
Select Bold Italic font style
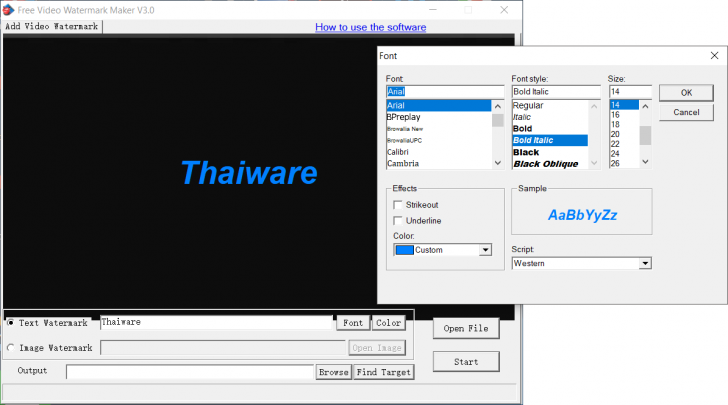(550, 140)
